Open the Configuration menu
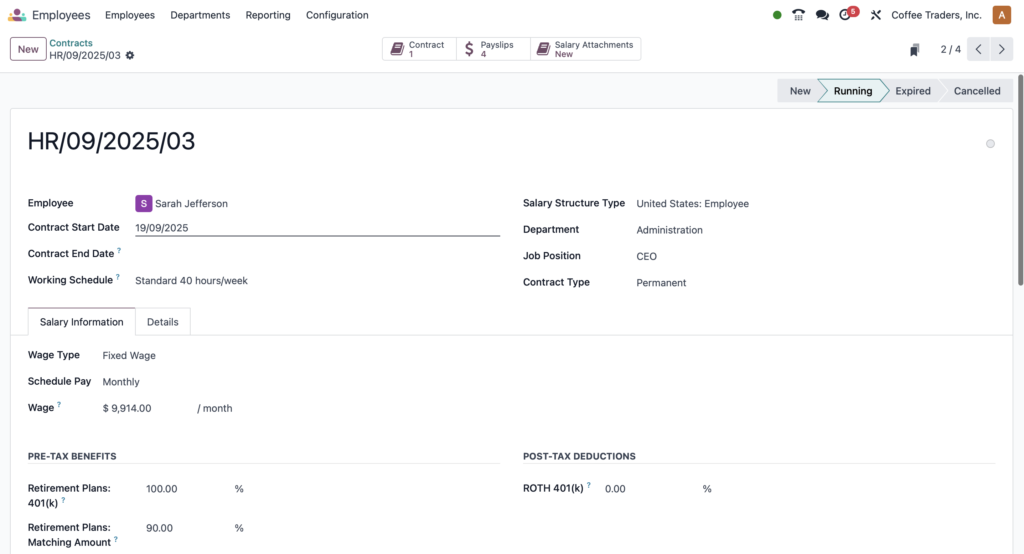 (x=337, y=15)
